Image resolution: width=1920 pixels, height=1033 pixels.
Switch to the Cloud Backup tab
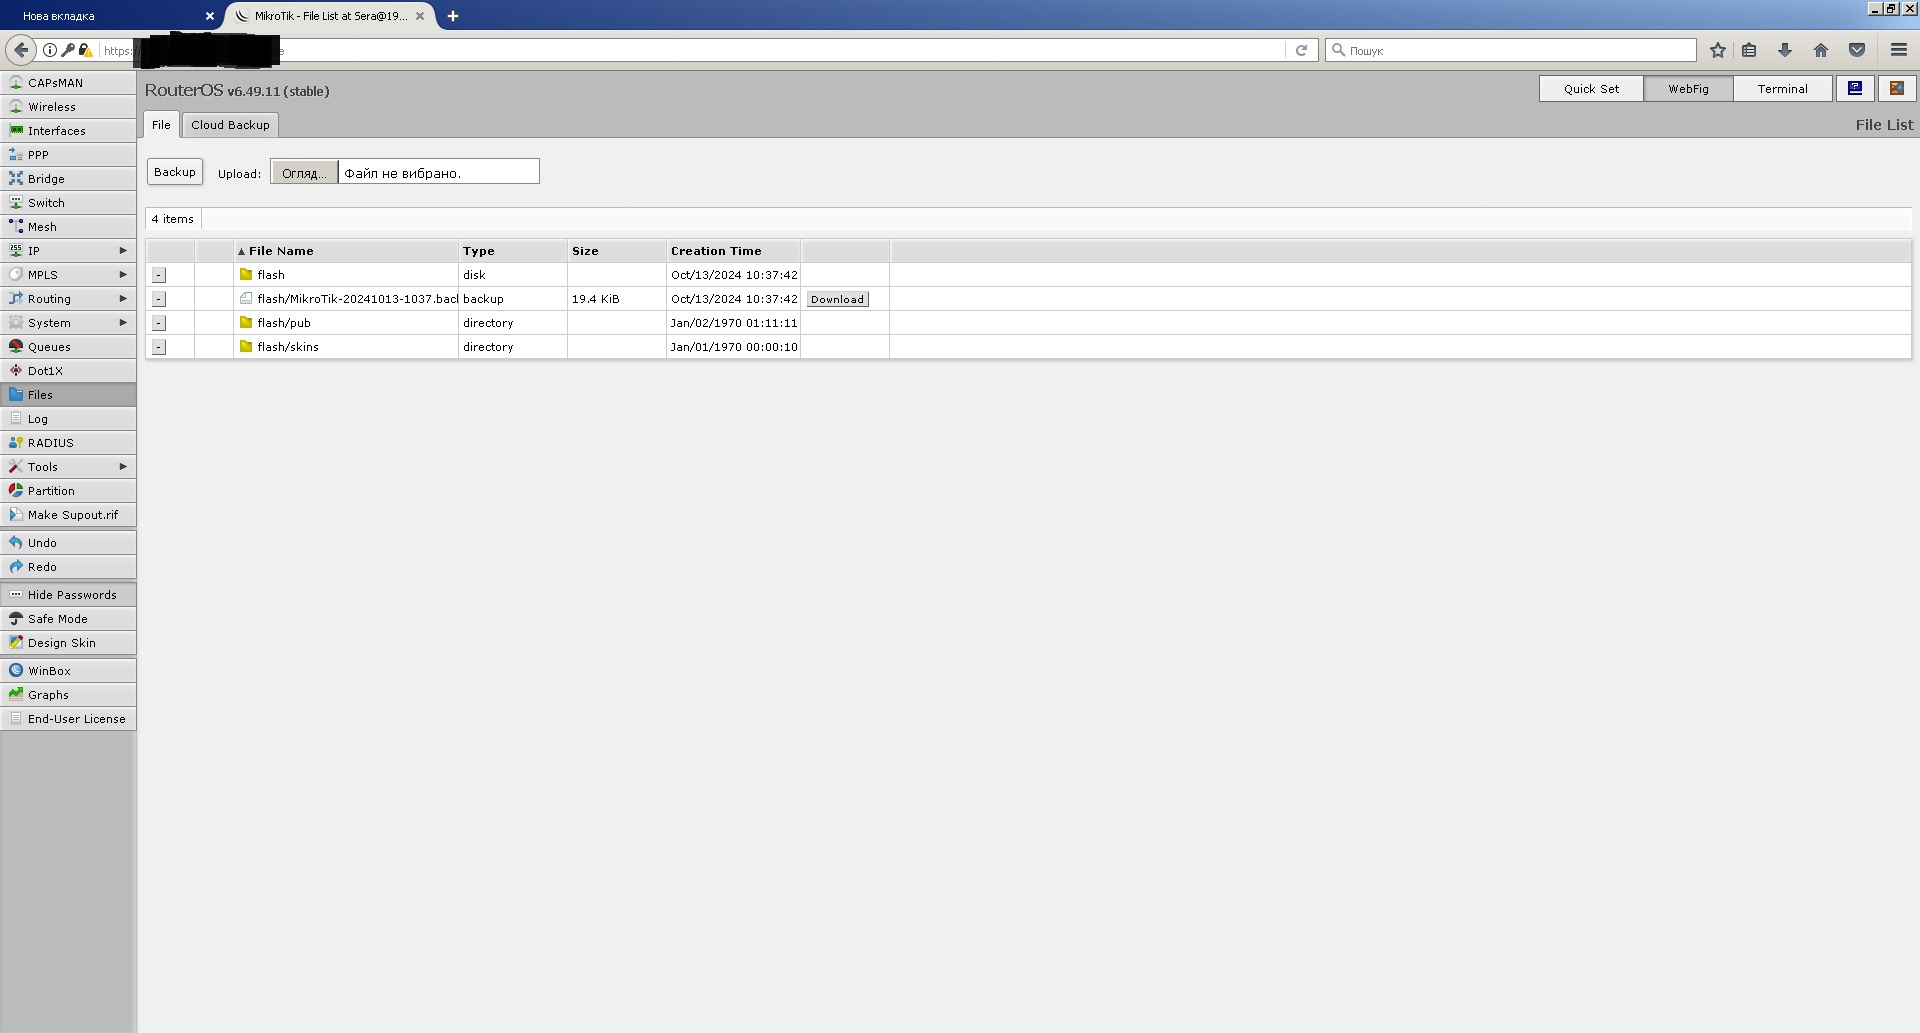[230, 125]
